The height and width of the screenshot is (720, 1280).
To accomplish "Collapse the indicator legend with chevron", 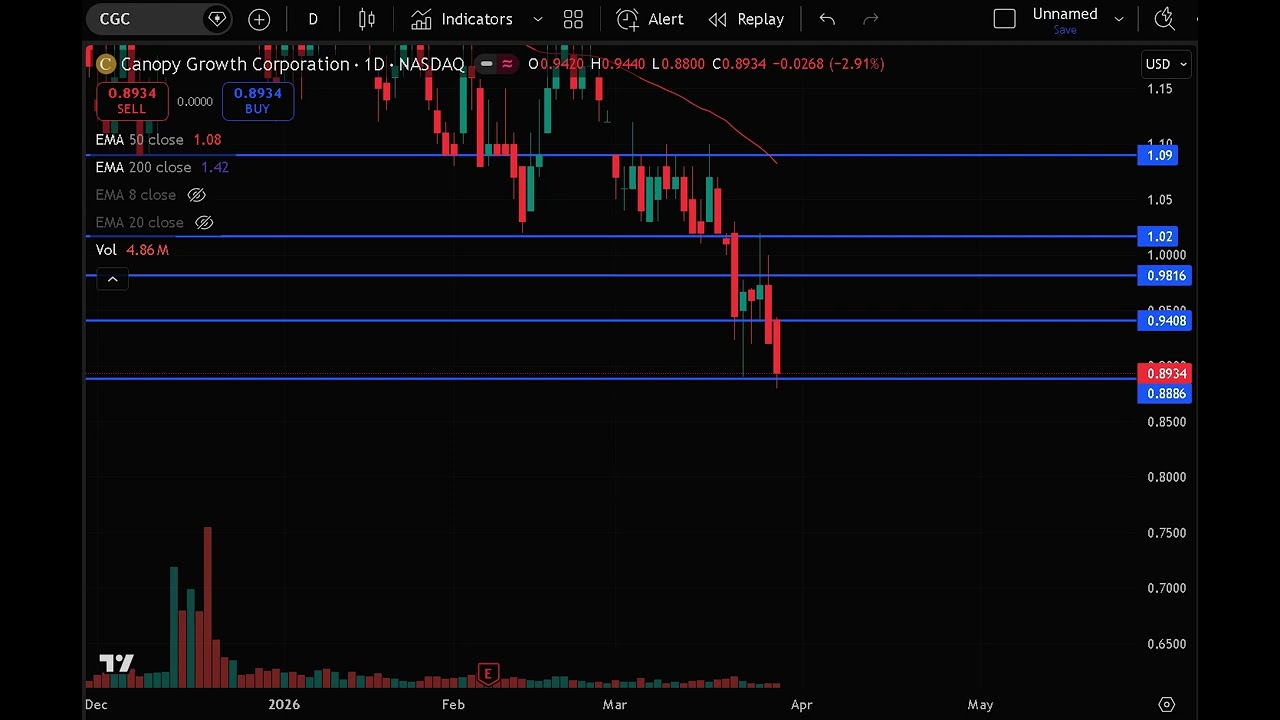I will coord(112,279).
